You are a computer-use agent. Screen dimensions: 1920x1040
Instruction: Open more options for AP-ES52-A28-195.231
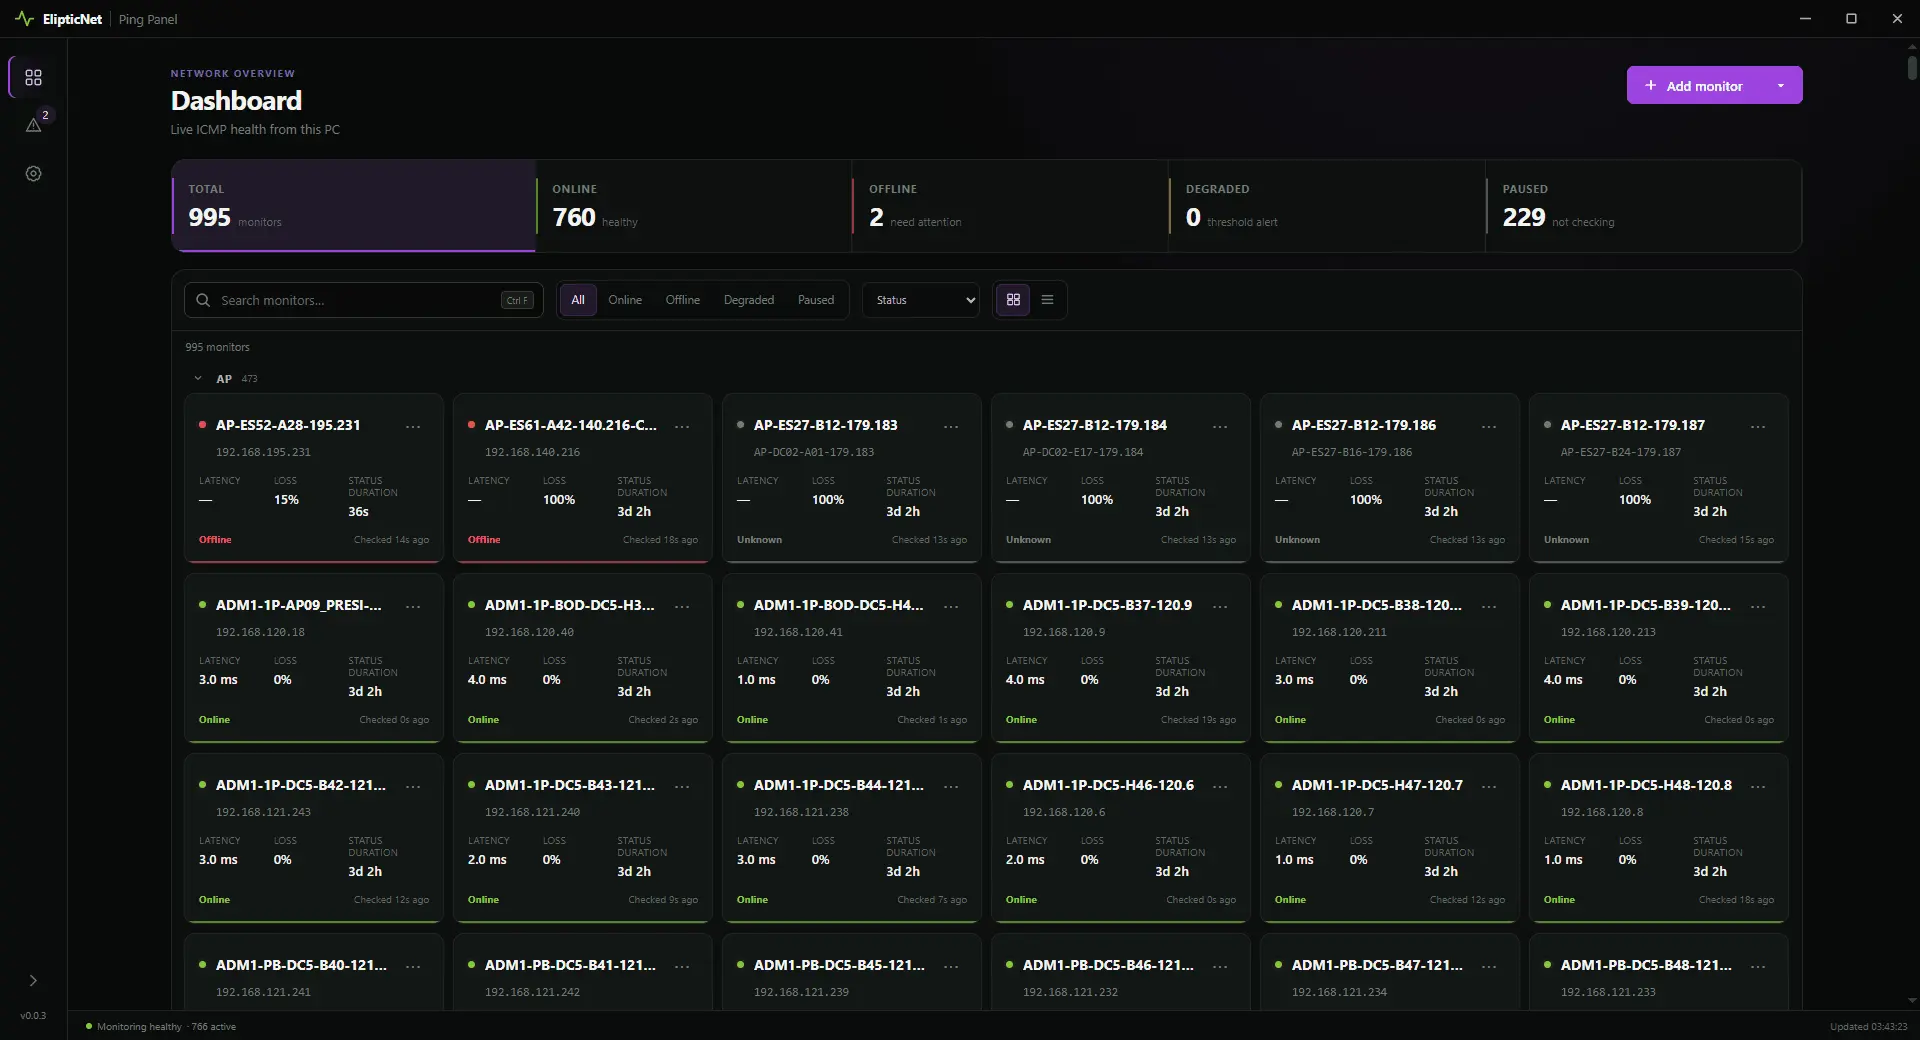(x=413, y=426)
